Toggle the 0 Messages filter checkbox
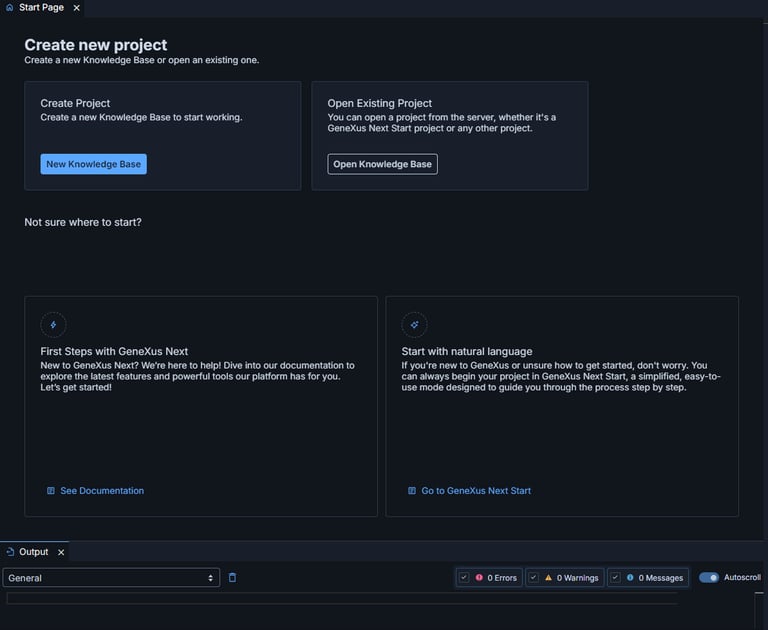 click(616, 578)
